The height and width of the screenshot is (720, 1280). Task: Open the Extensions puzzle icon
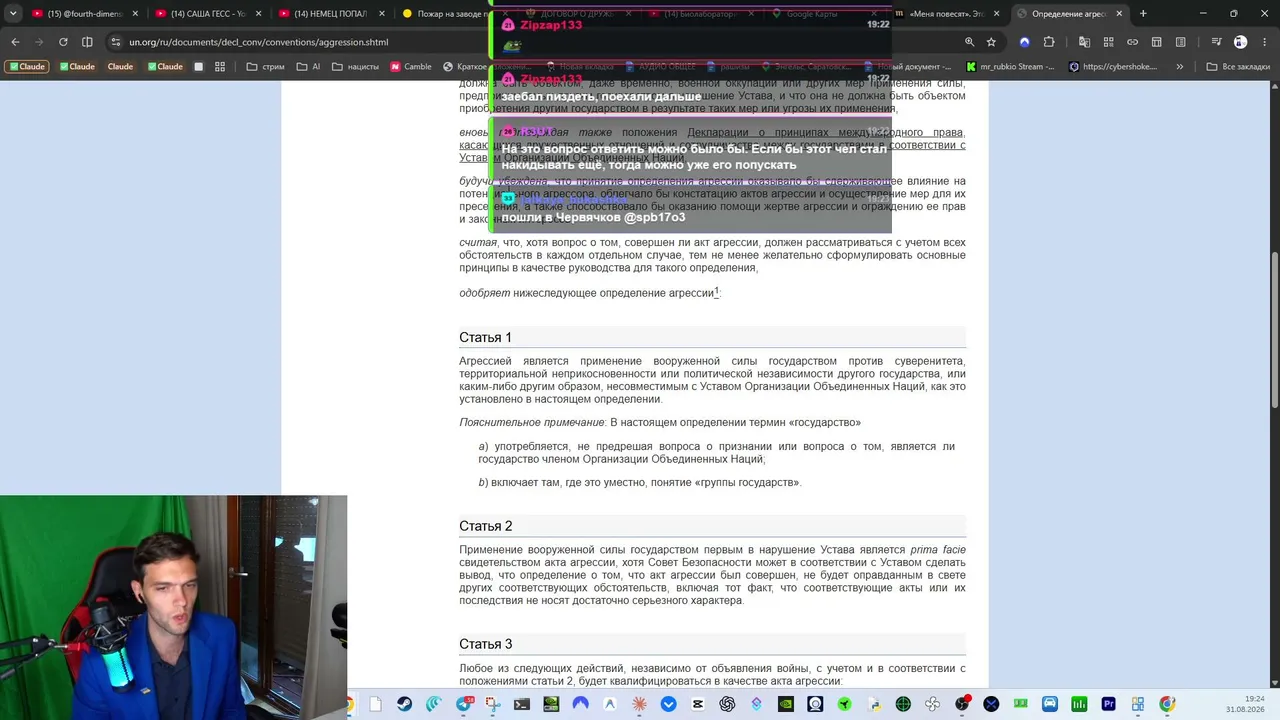click(x=1049, y=42)
